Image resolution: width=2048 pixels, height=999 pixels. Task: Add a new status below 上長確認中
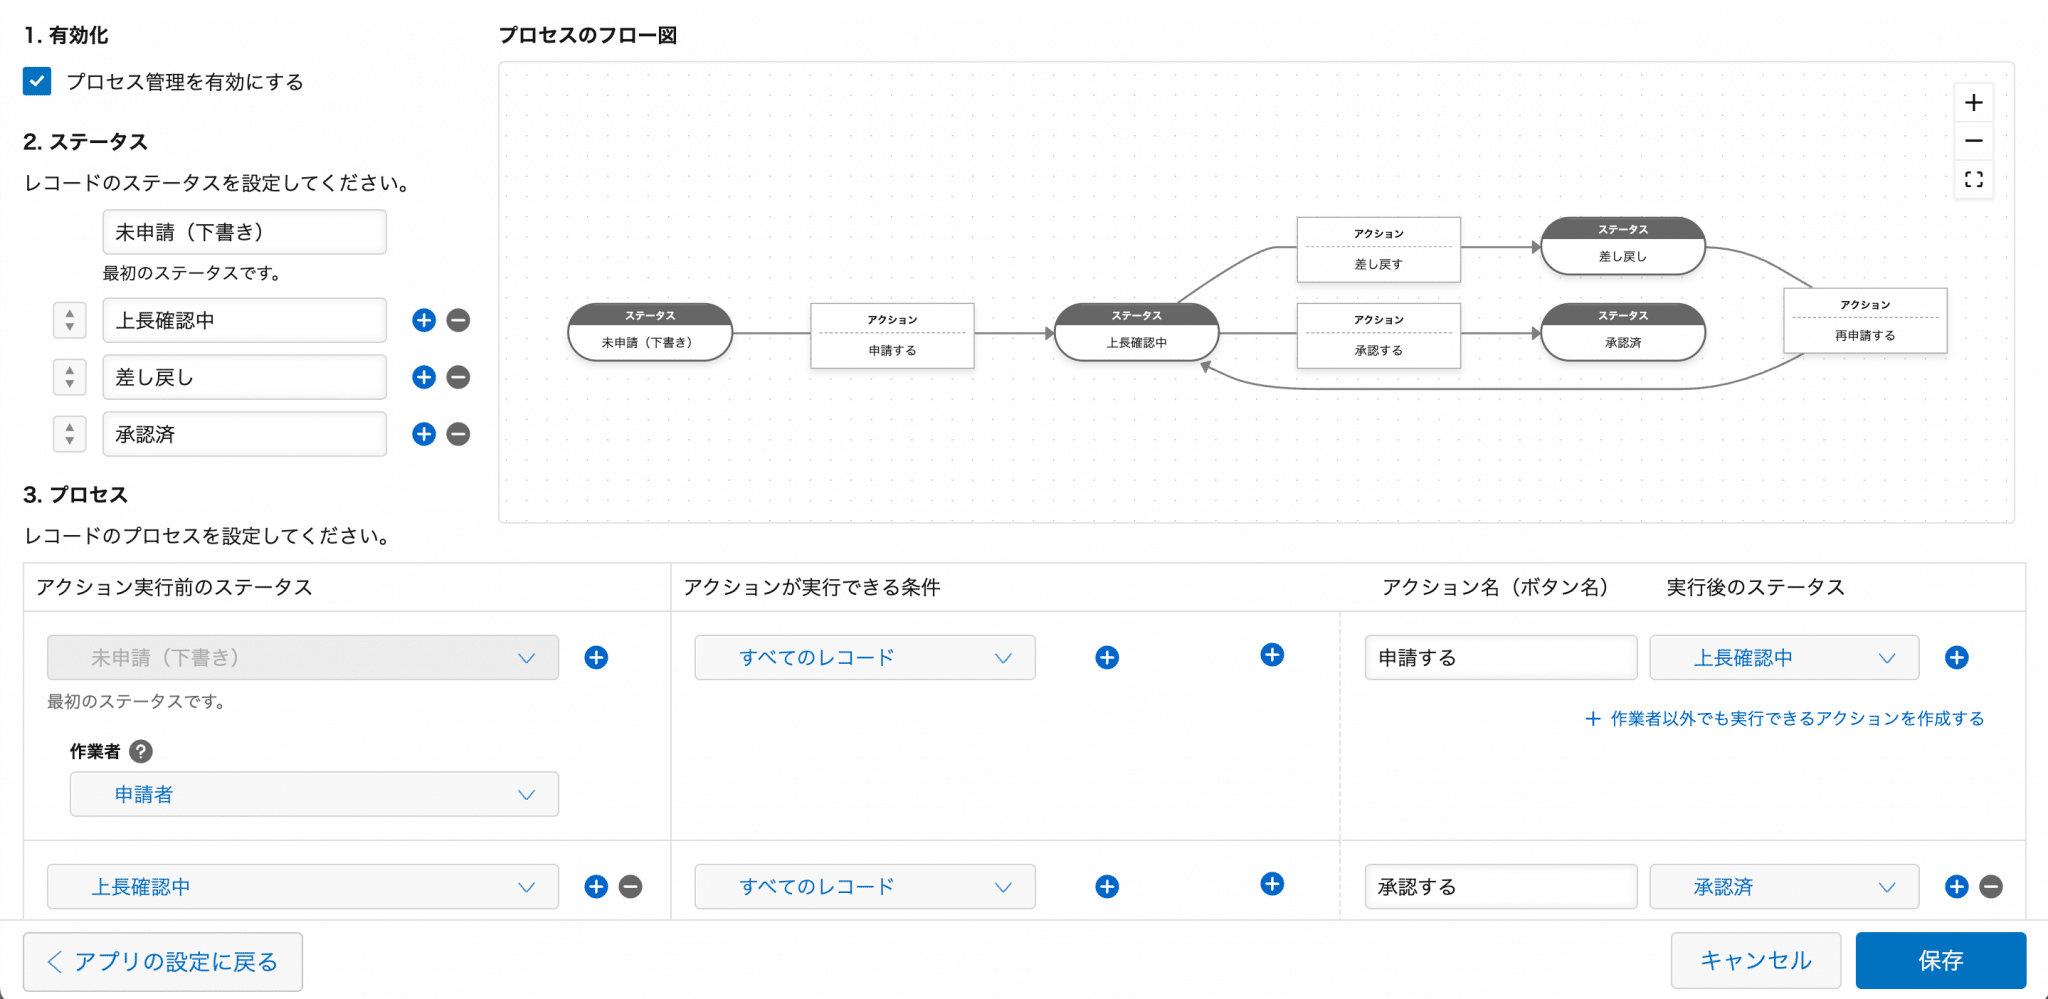[x=423, y=320]
